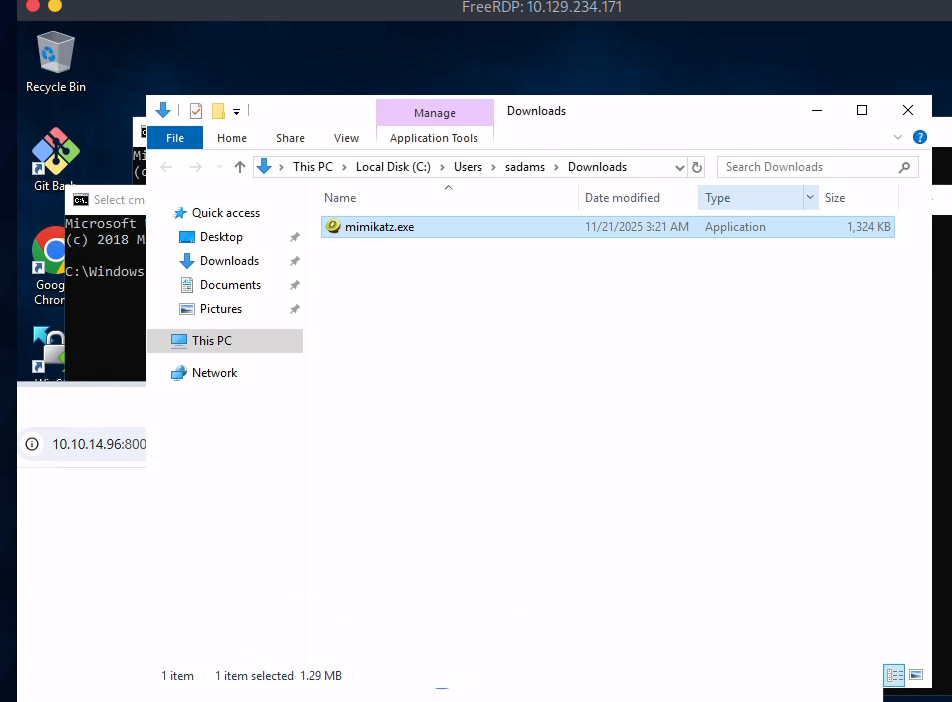Open the Application Tools tab
Image resolution: width=952 pixels, height=702 pixels.
click(x=434, y=138)
